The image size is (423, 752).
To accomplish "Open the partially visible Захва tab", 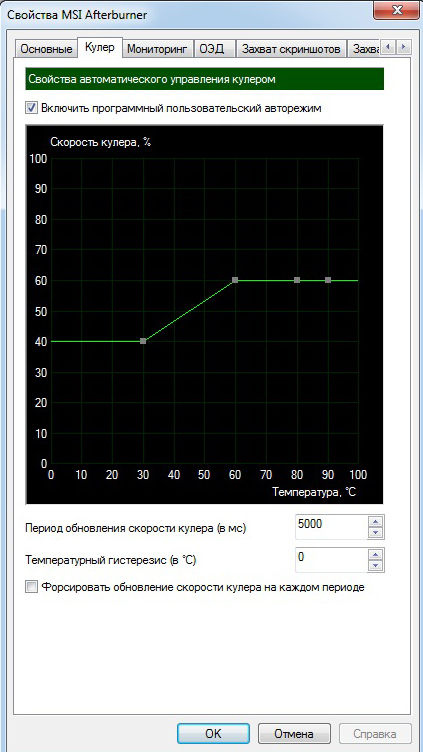I will point(364,49).
